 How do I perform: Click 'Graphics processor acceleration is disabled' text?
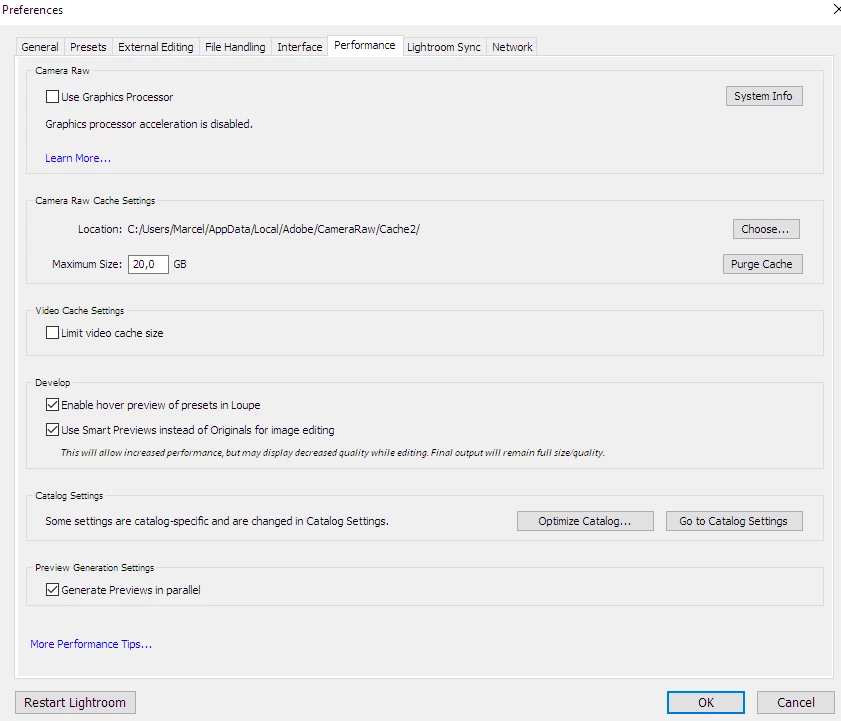click(149, 124)
